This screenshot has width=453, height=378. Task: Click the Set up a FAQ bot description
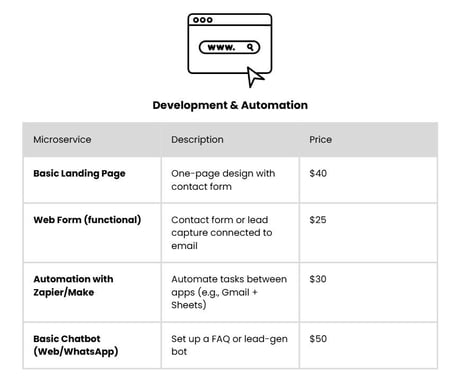tap(229, 345)
